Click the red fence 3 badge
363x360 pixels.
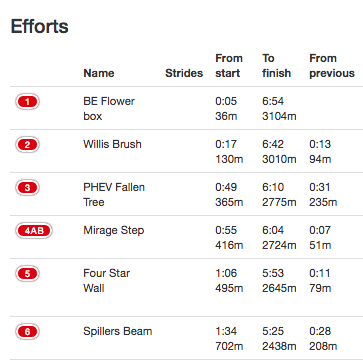(x=27, y=188)
